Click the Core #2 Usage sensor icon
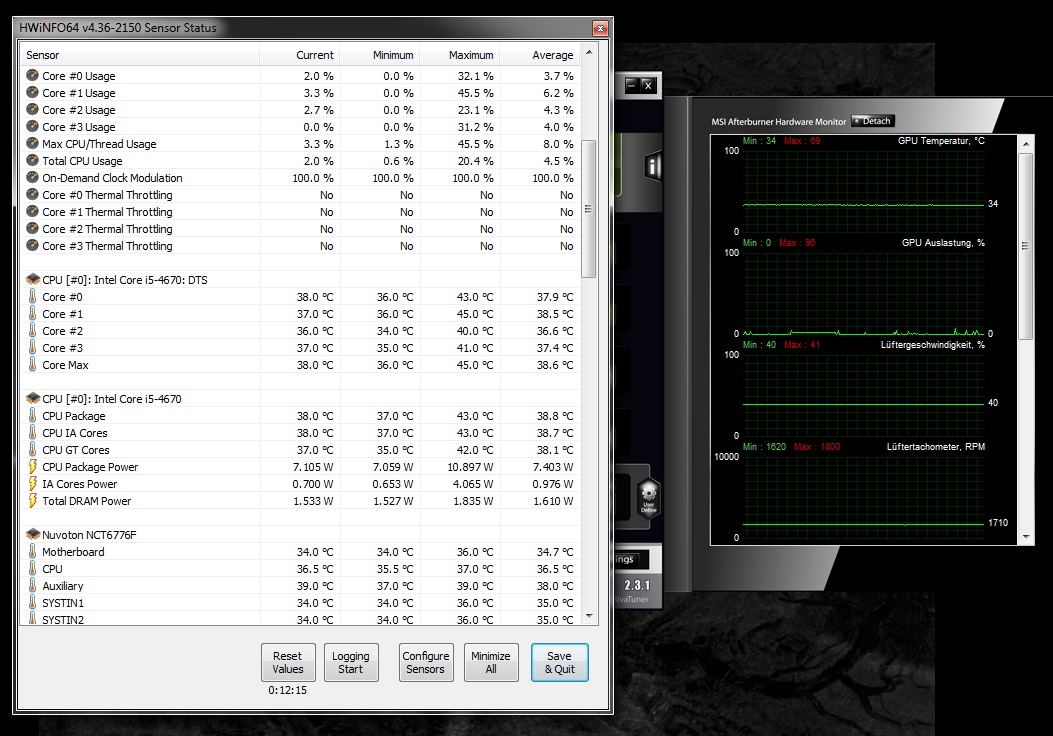 coord(32,109)
